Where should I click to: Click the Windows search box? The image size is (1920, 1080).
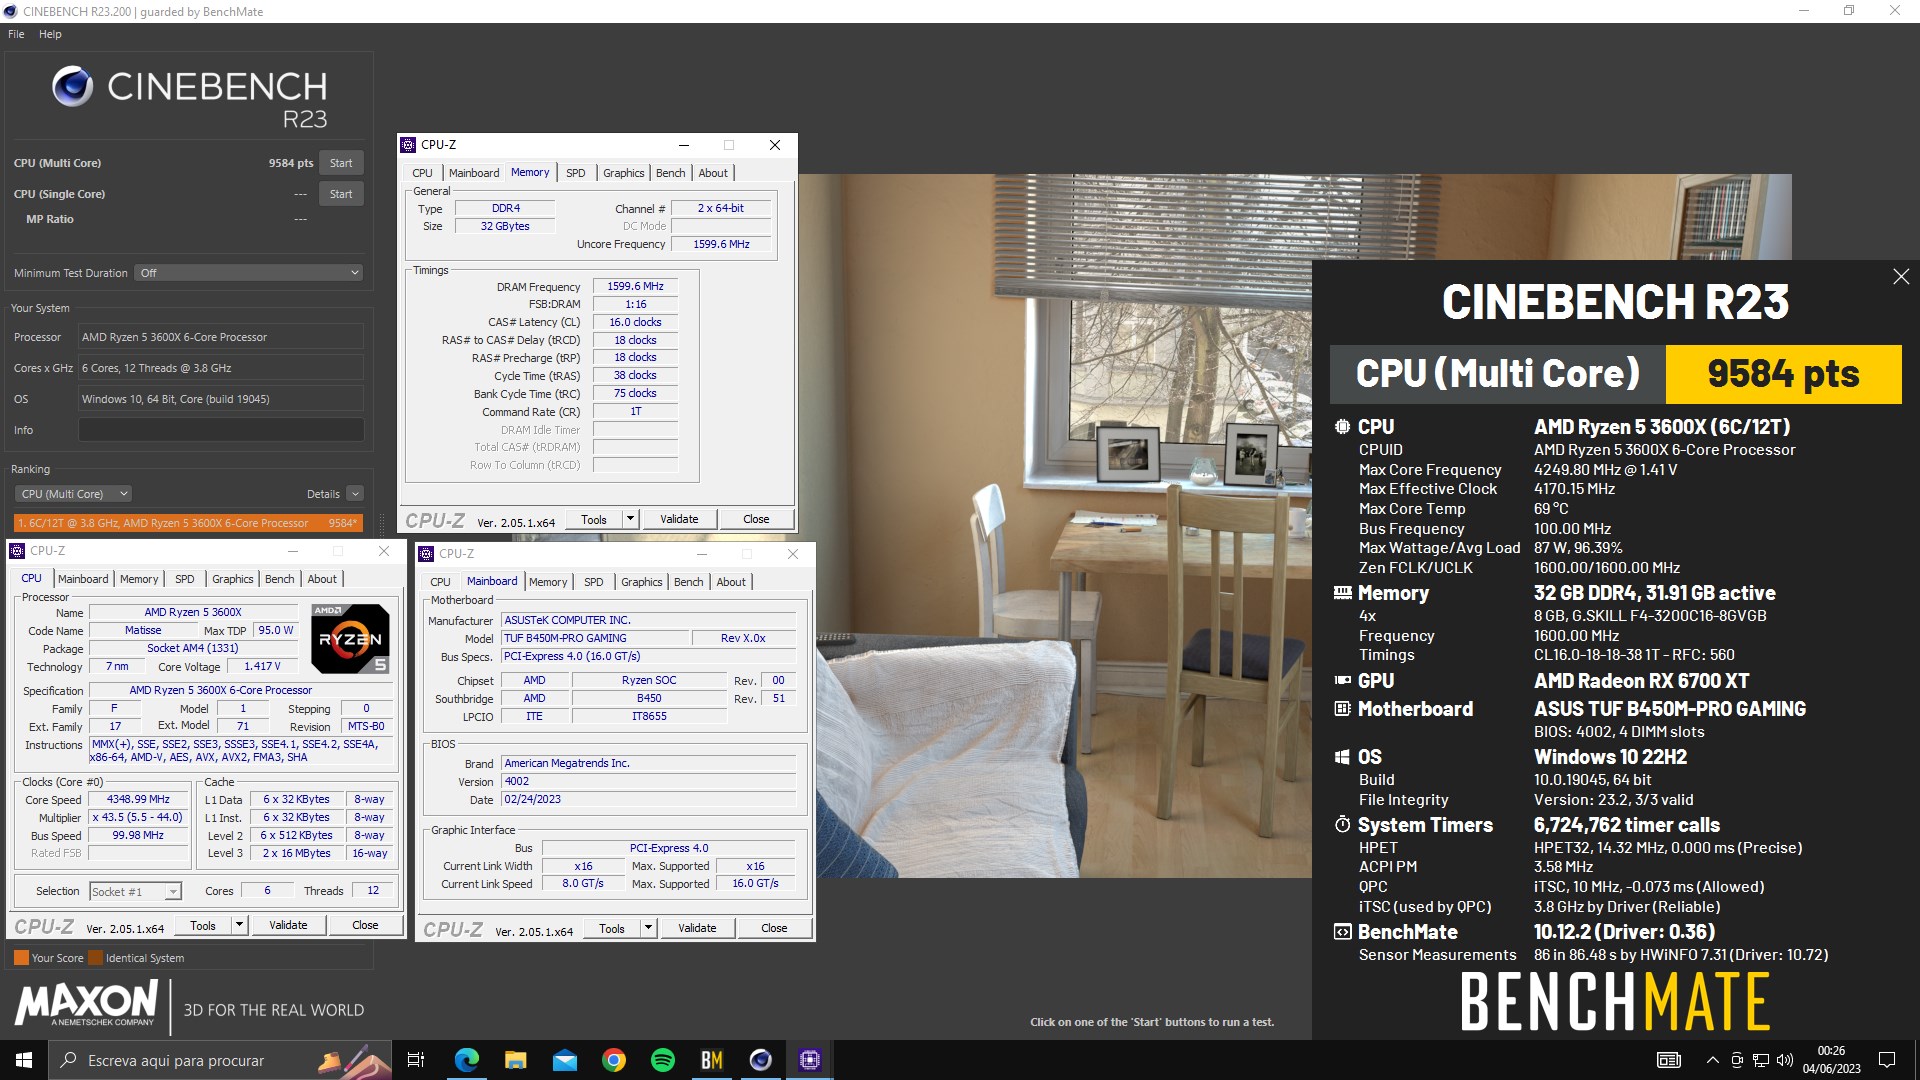pos(220,1060)
